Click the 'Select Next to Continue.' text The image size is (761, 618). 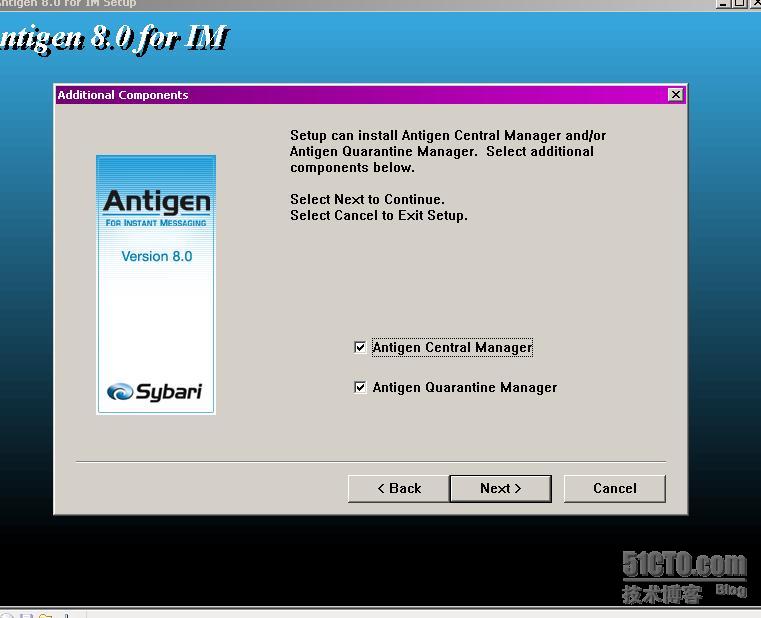367,200
